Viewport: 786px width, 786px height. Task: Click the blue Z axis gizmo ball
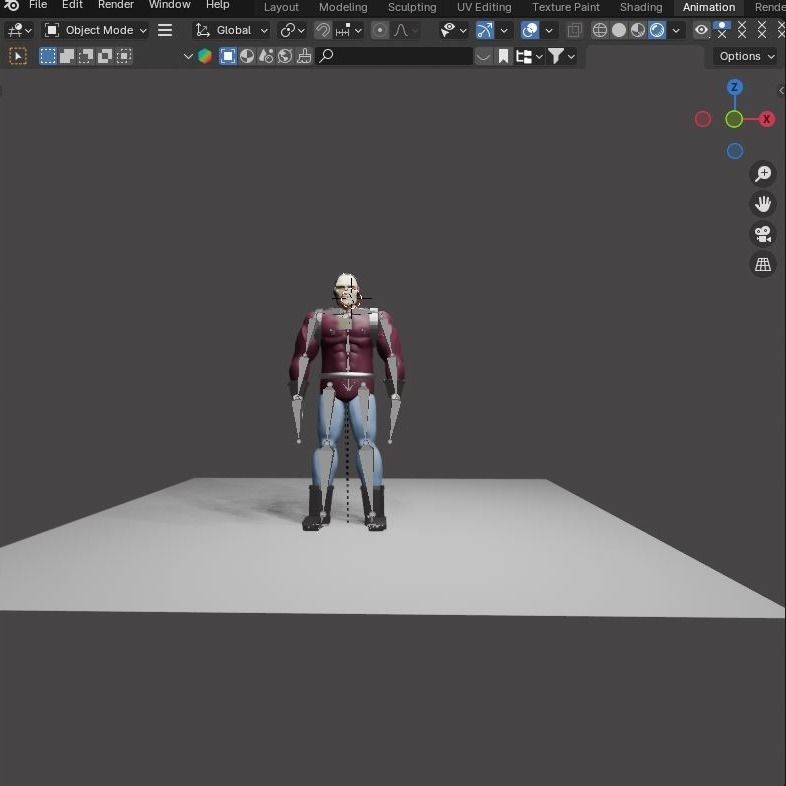734,87
